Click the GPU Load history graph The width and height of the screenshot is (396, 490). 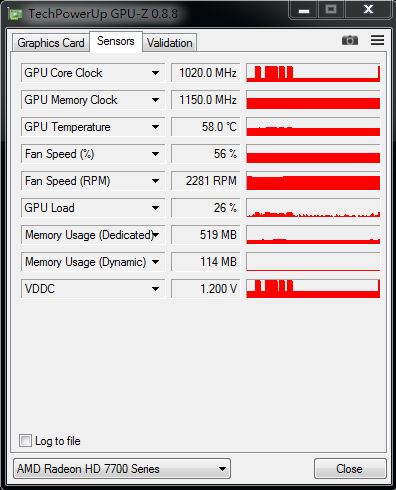[313, 208]
